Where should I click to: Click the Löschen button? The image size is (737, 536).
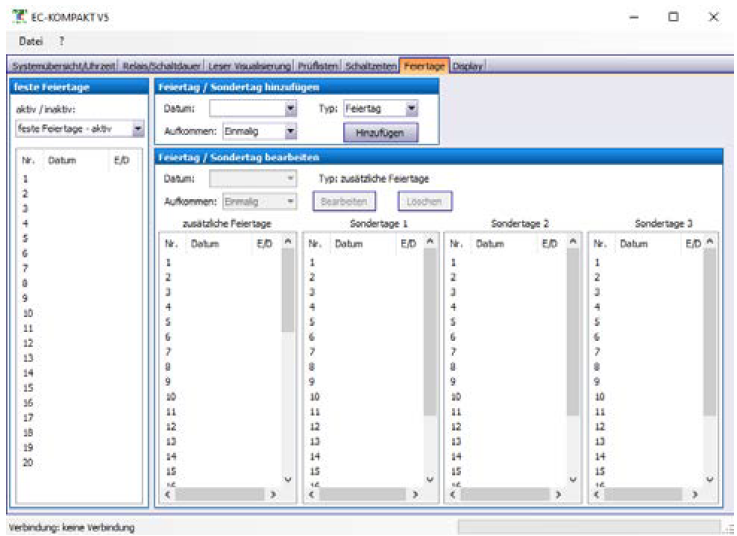click(x=424, y=201)
